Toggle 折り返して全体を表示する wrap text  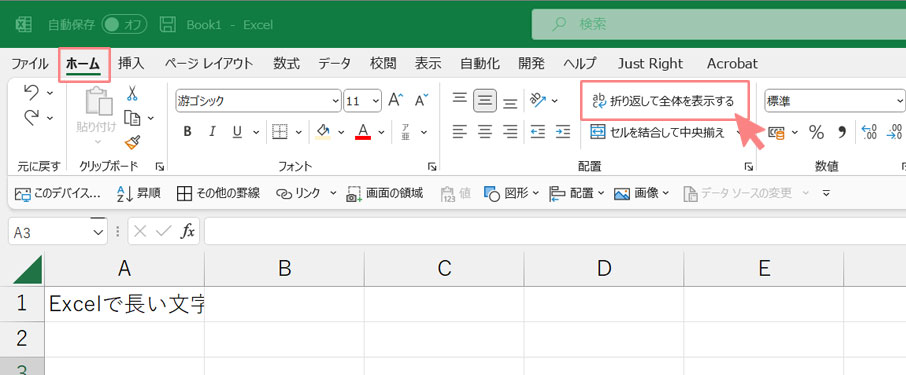(x=664, y=101)
